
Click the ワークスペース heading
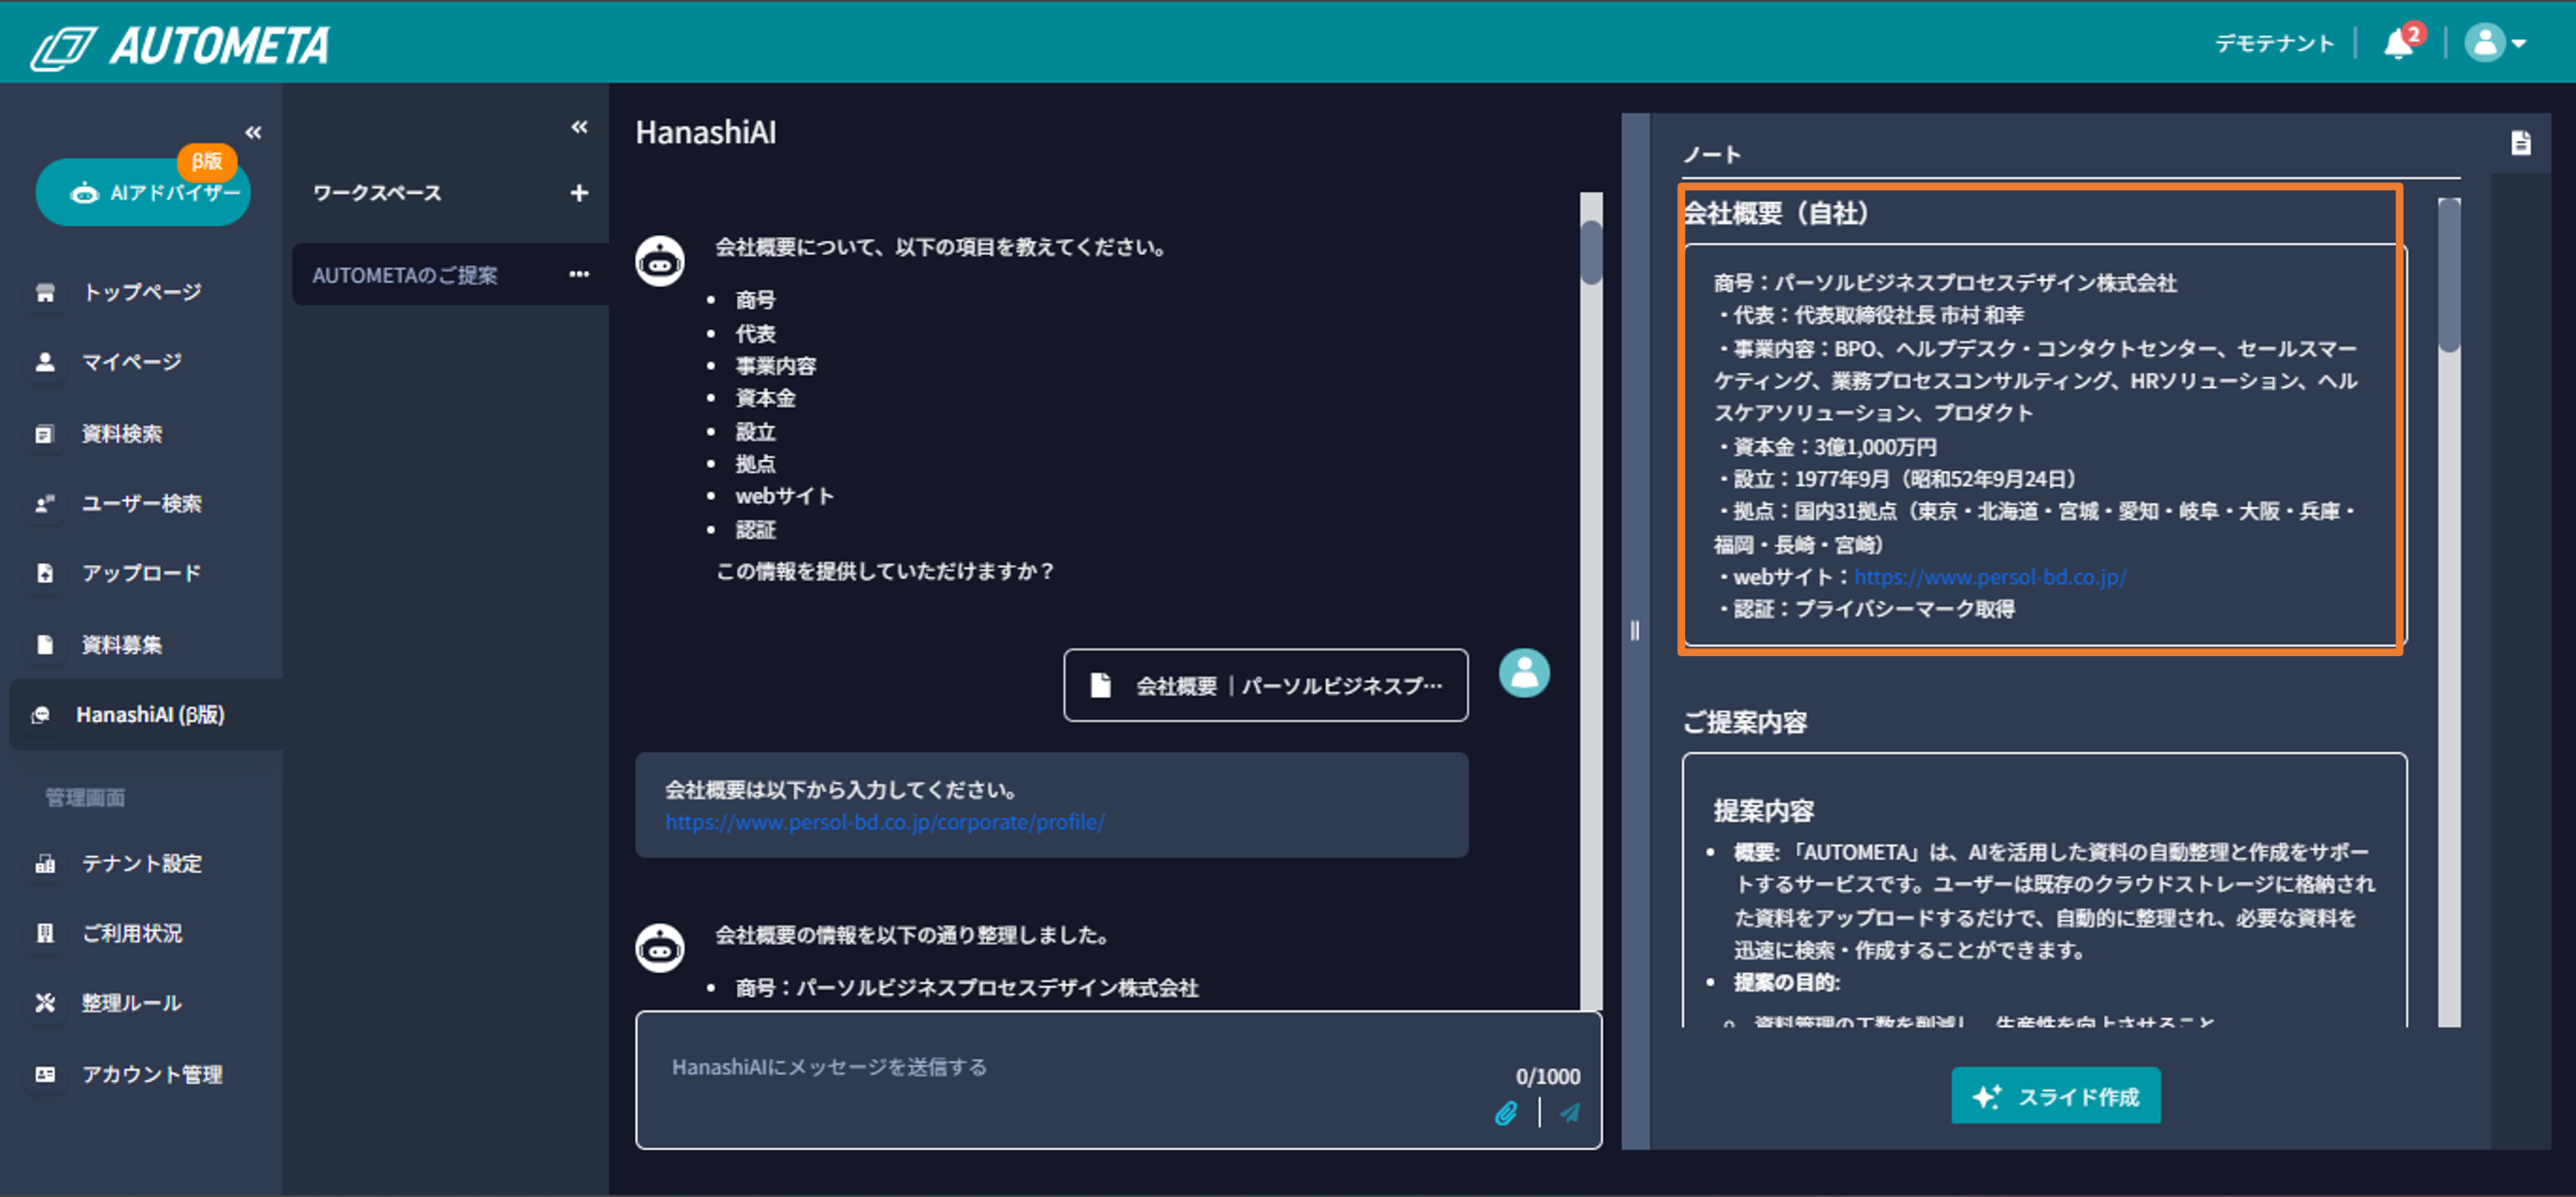(x=377, y=193)
